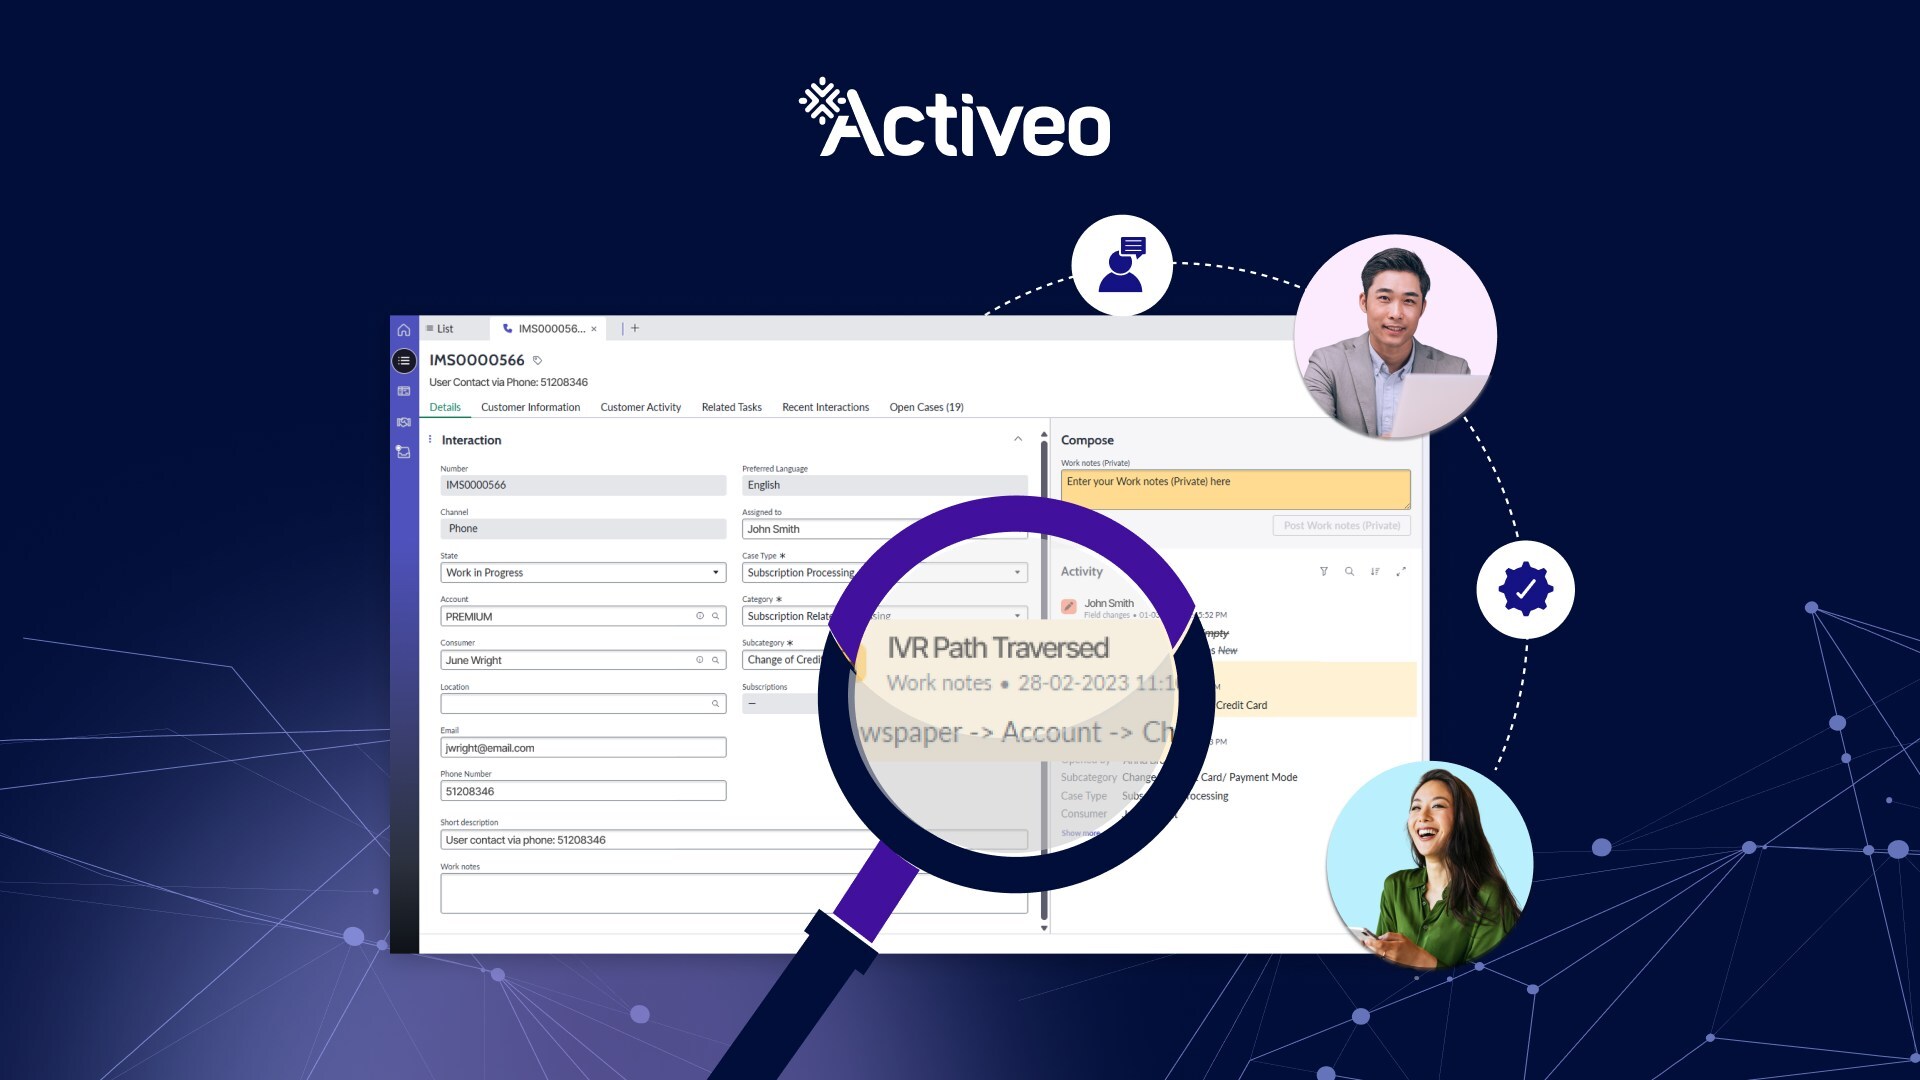1920x1080 pixels.
Task: Open the Open Cases (19) tab
Action: click(927, 407)
